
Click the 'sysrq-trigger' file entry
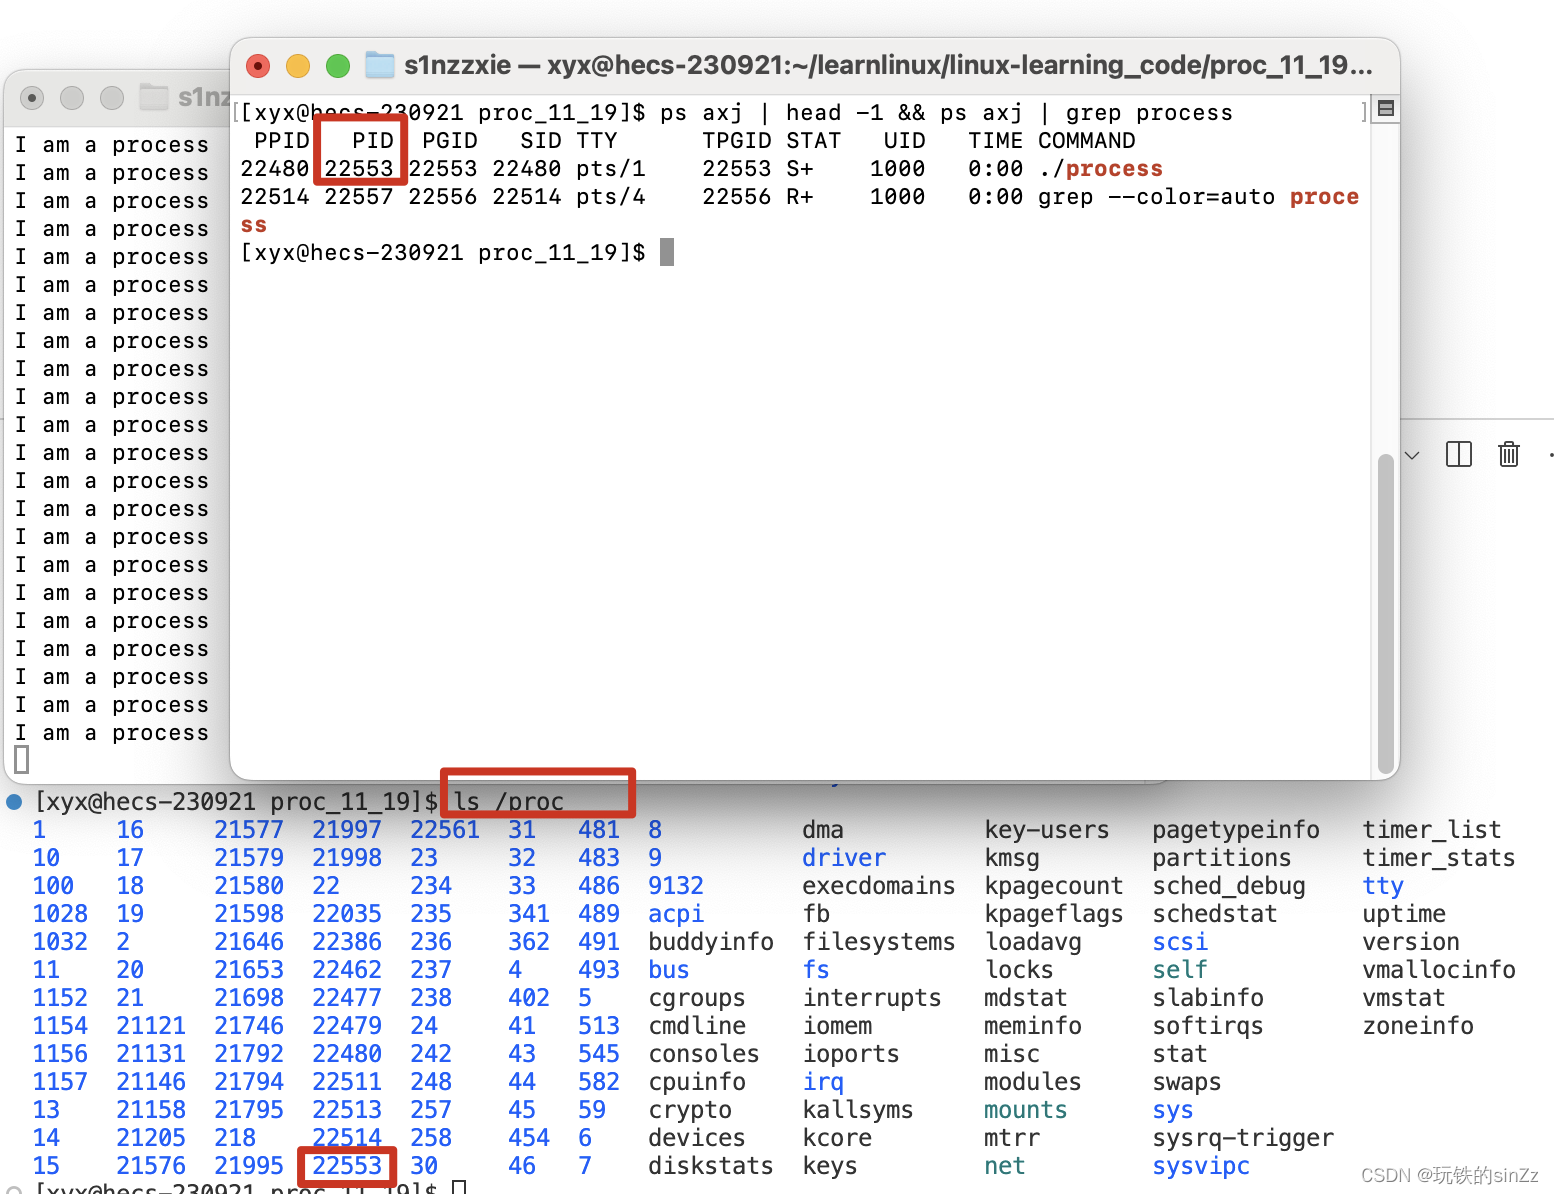[1243, 1138]
